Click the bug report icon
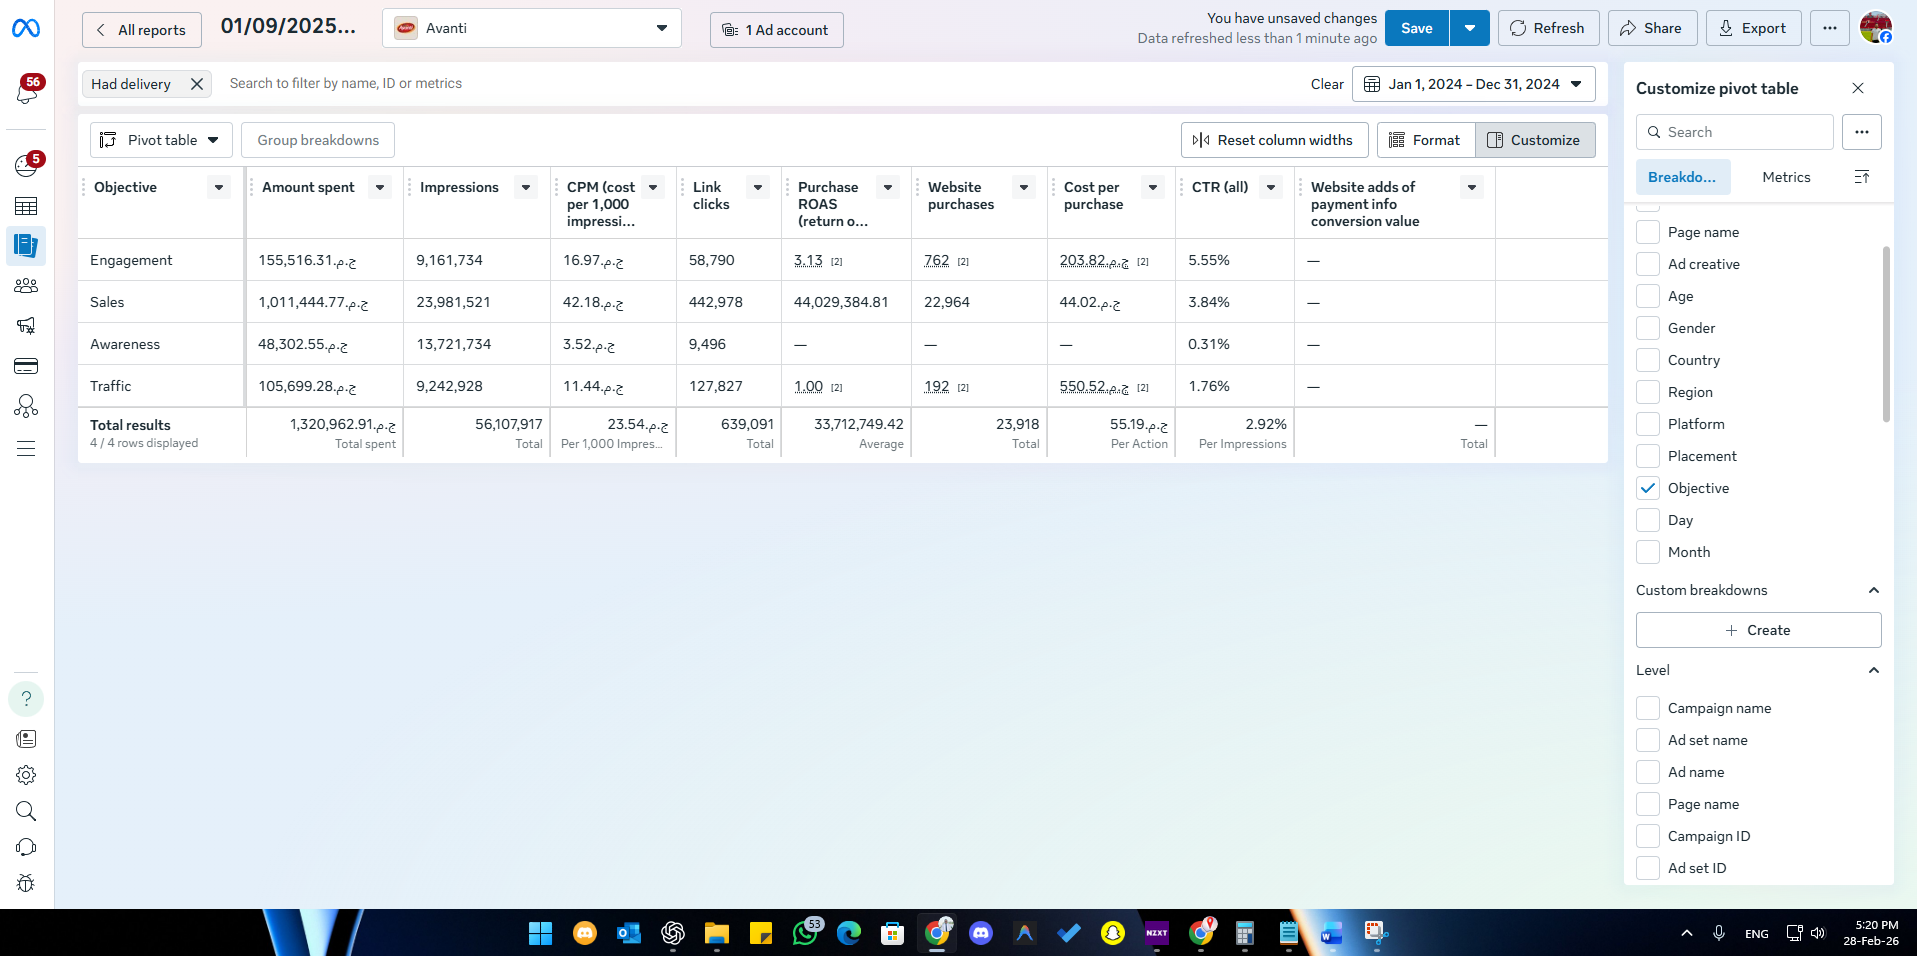This screenshot has width=1917, height=956. pyautogui.click(x=26, y=883)
